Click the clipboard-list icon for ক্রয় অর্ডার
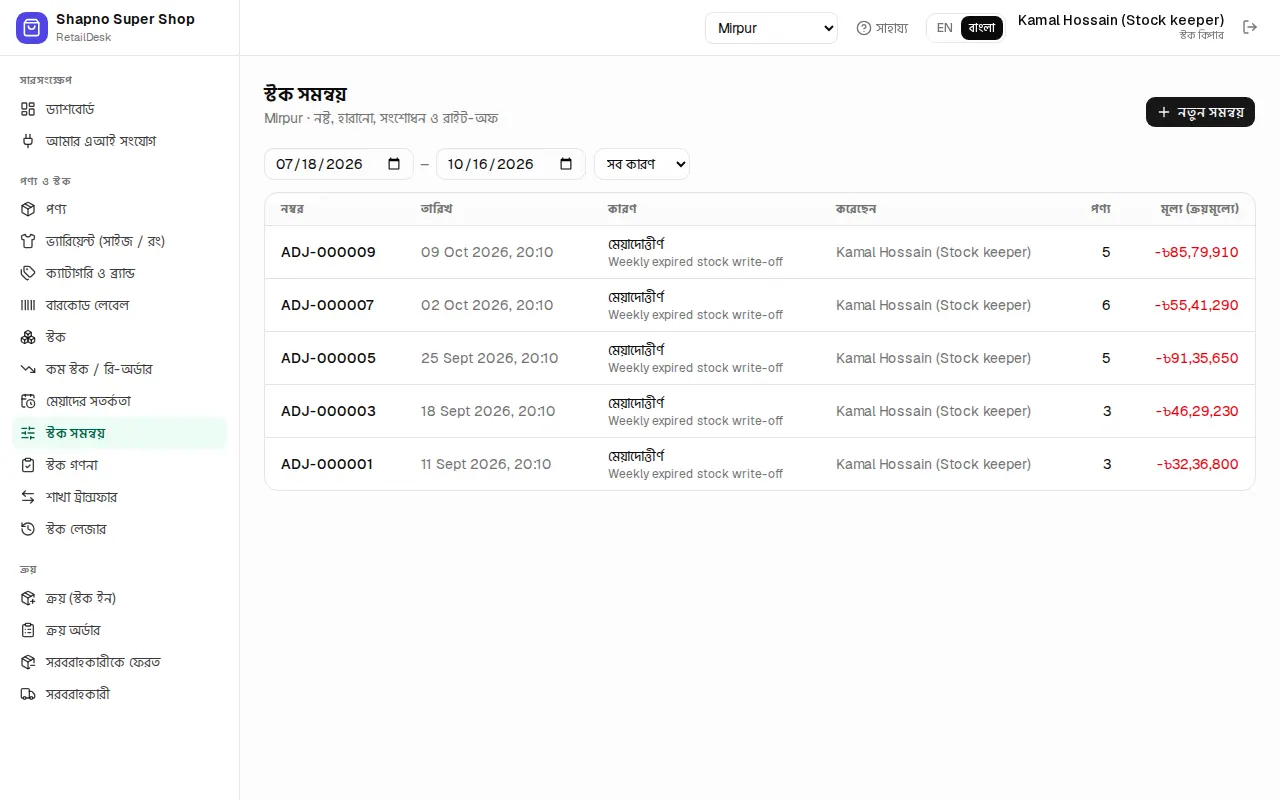The width and height of the screenshot is (1280, 800). click(x=28, y=630)
